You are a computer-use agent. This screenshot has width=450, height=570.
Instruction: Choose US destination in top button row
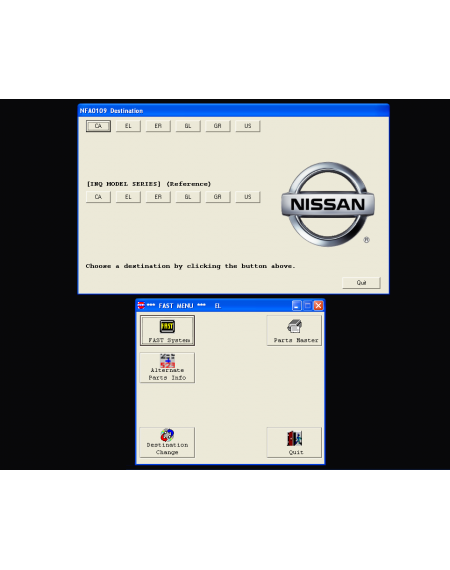pyautogui.click(x=248, y=126)
